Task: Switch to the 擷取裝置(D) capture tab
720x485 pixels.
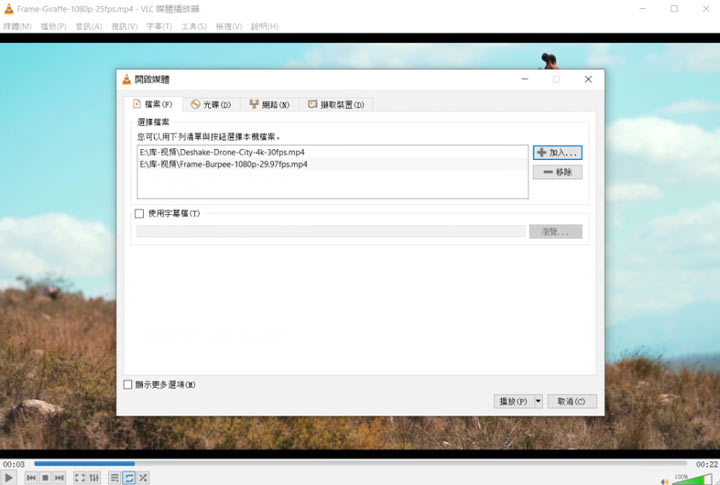Action: click(336, 105)
